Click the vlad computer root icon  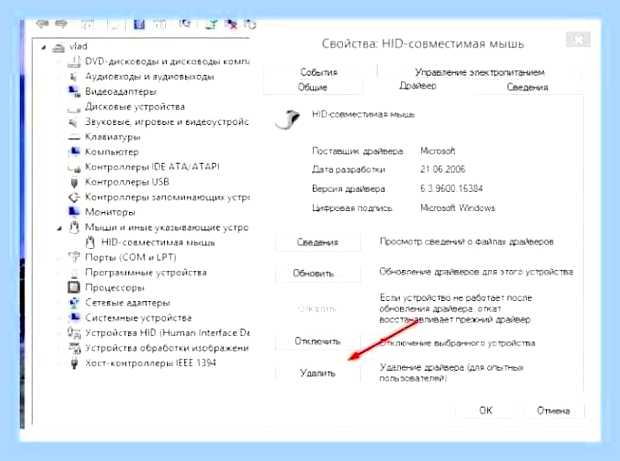[59, 47]
